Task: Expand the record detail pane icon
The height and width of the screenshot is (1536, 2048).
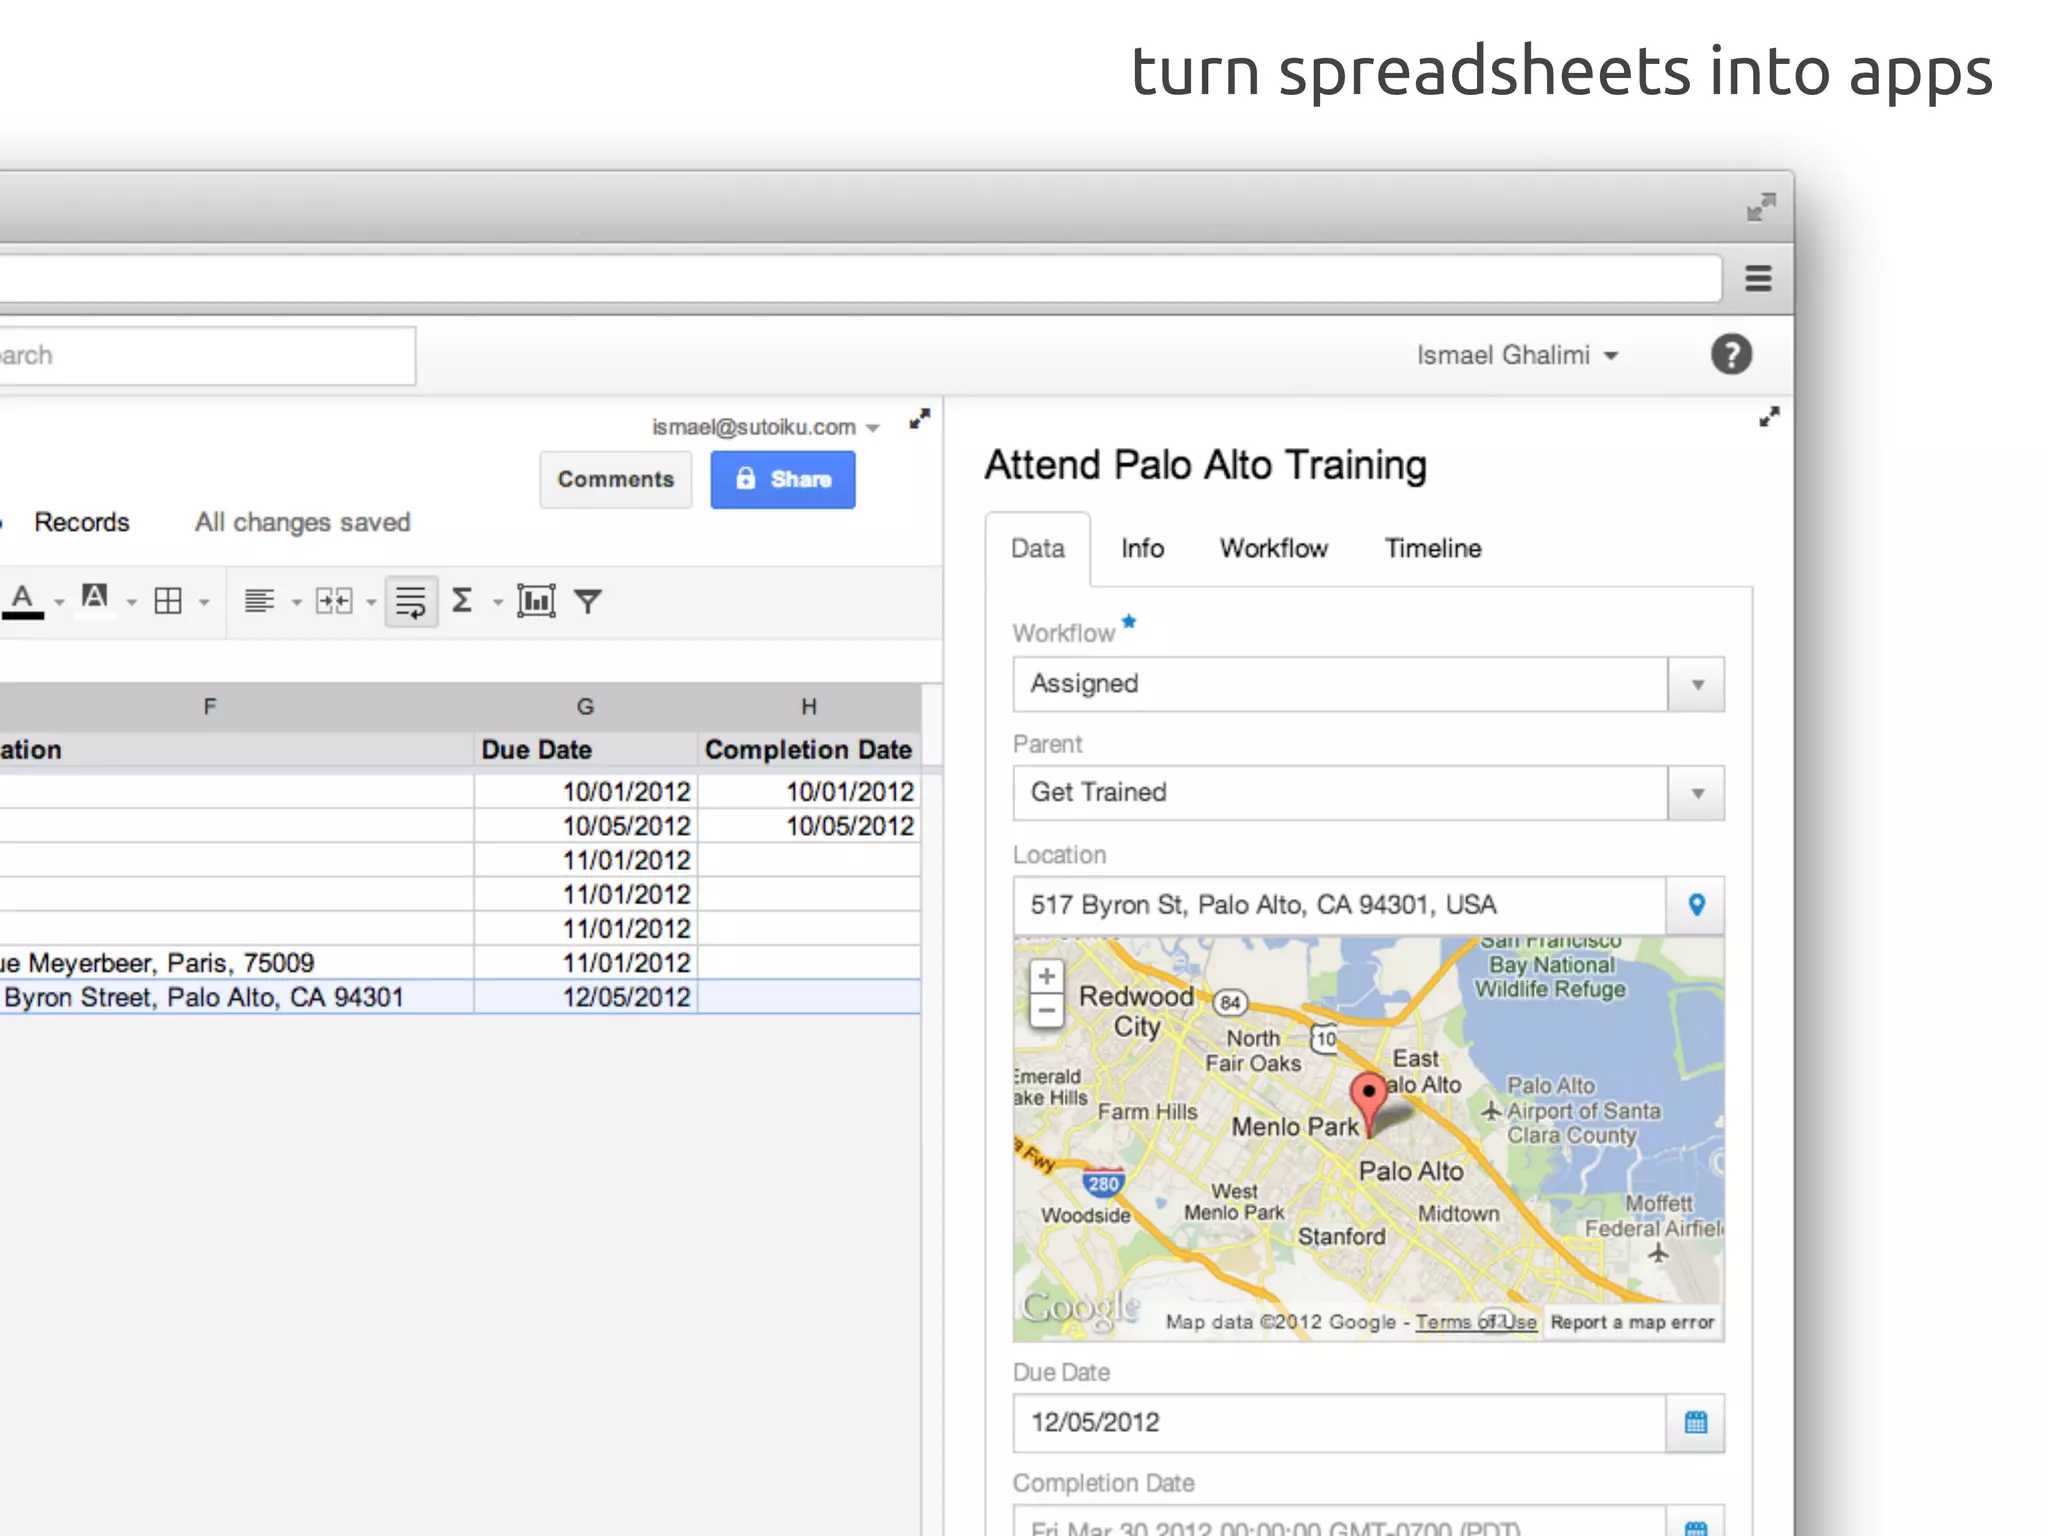Action: (x=1769, y=417)
